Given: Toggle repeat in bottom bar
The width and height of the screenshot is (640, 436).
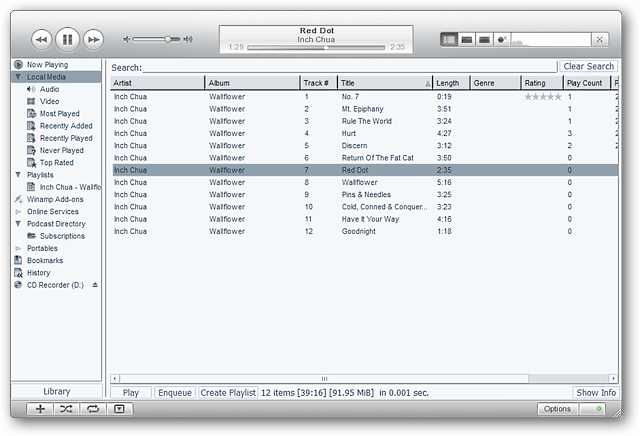Looking at the screenshot, I should coord(93,409).
